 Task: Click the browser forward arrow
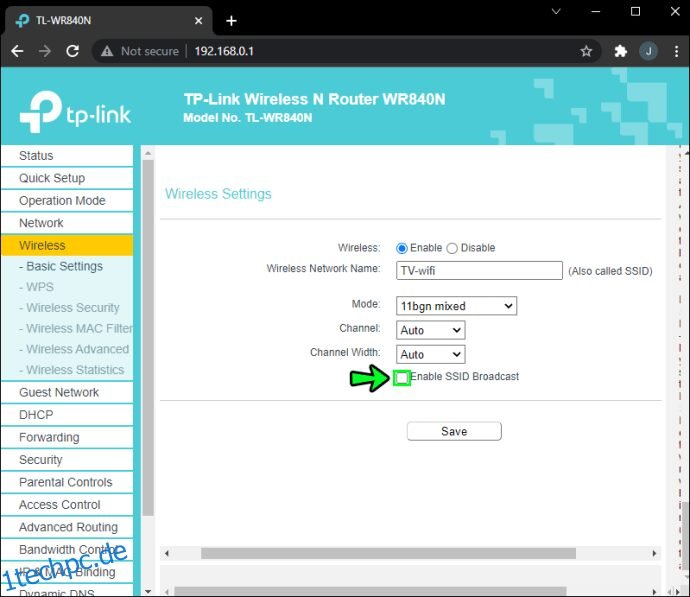44,51
